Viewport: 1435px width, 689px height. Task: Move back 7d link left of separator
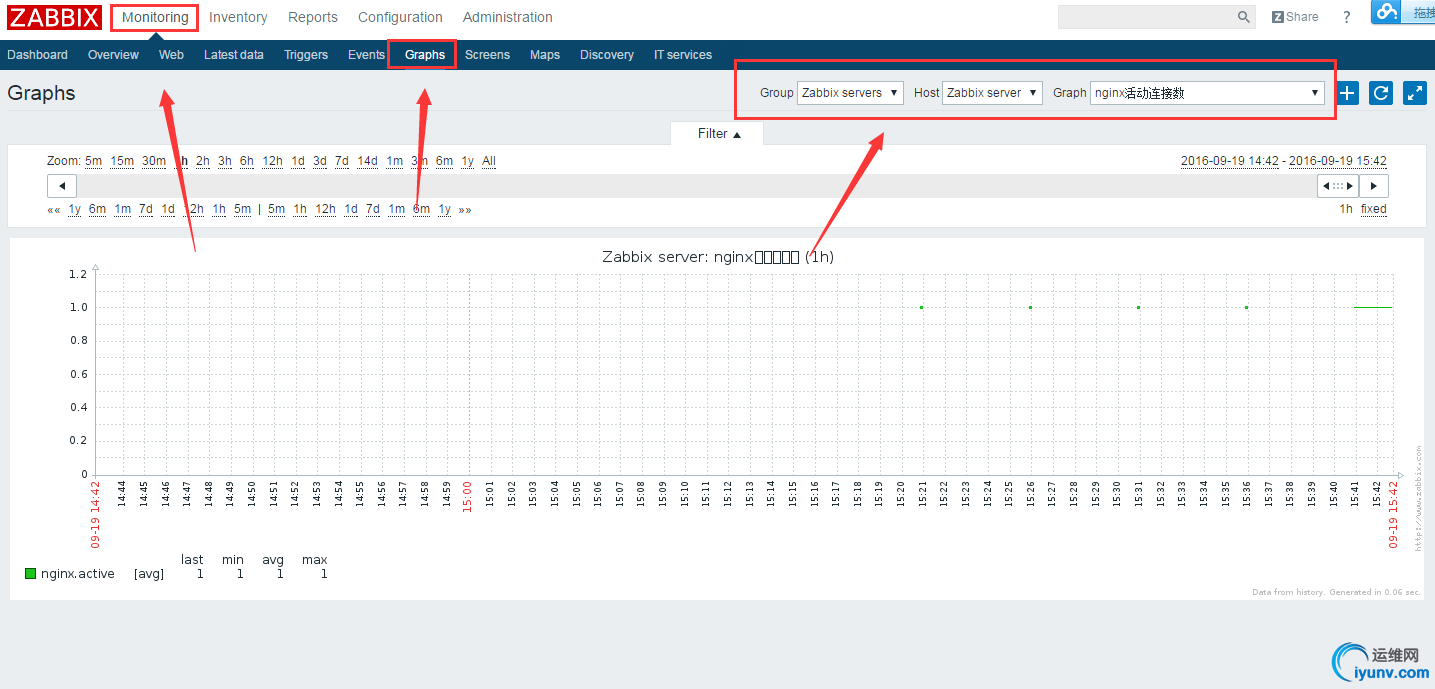click(146, 210)
